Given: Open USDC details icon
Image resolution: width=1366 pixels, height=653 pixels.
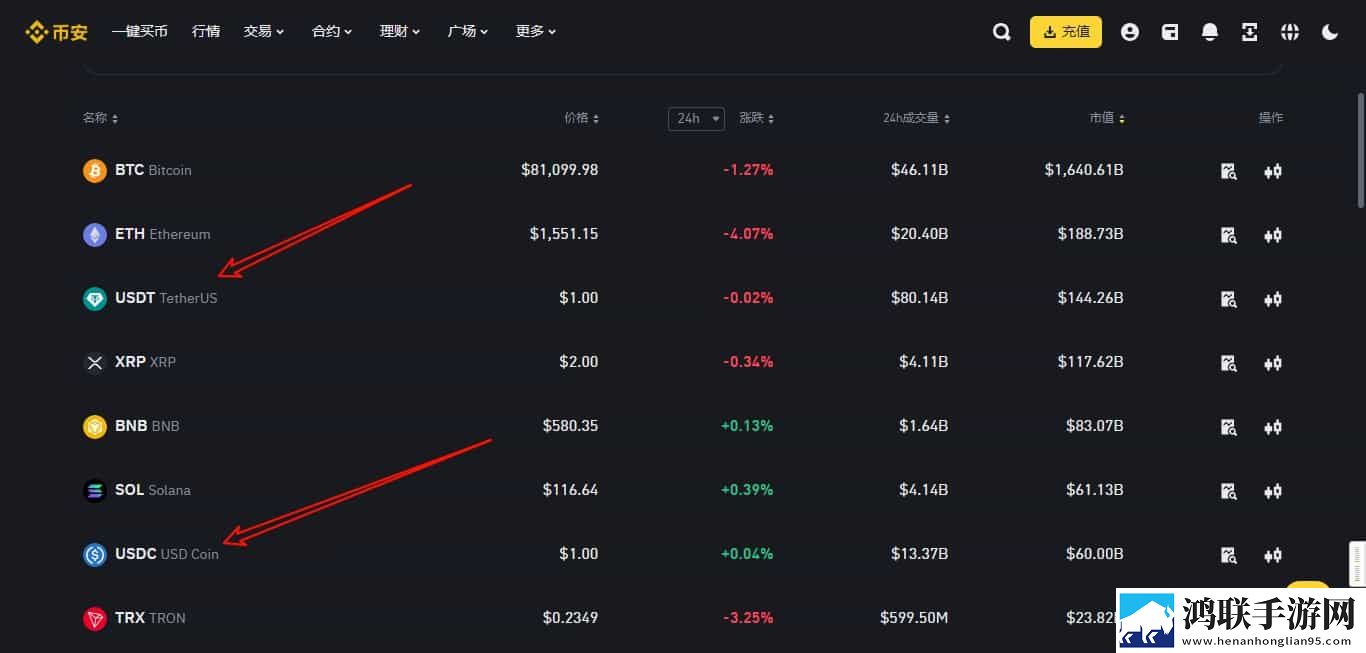Looking at the screenshot, I should (x=1229, y=555).
